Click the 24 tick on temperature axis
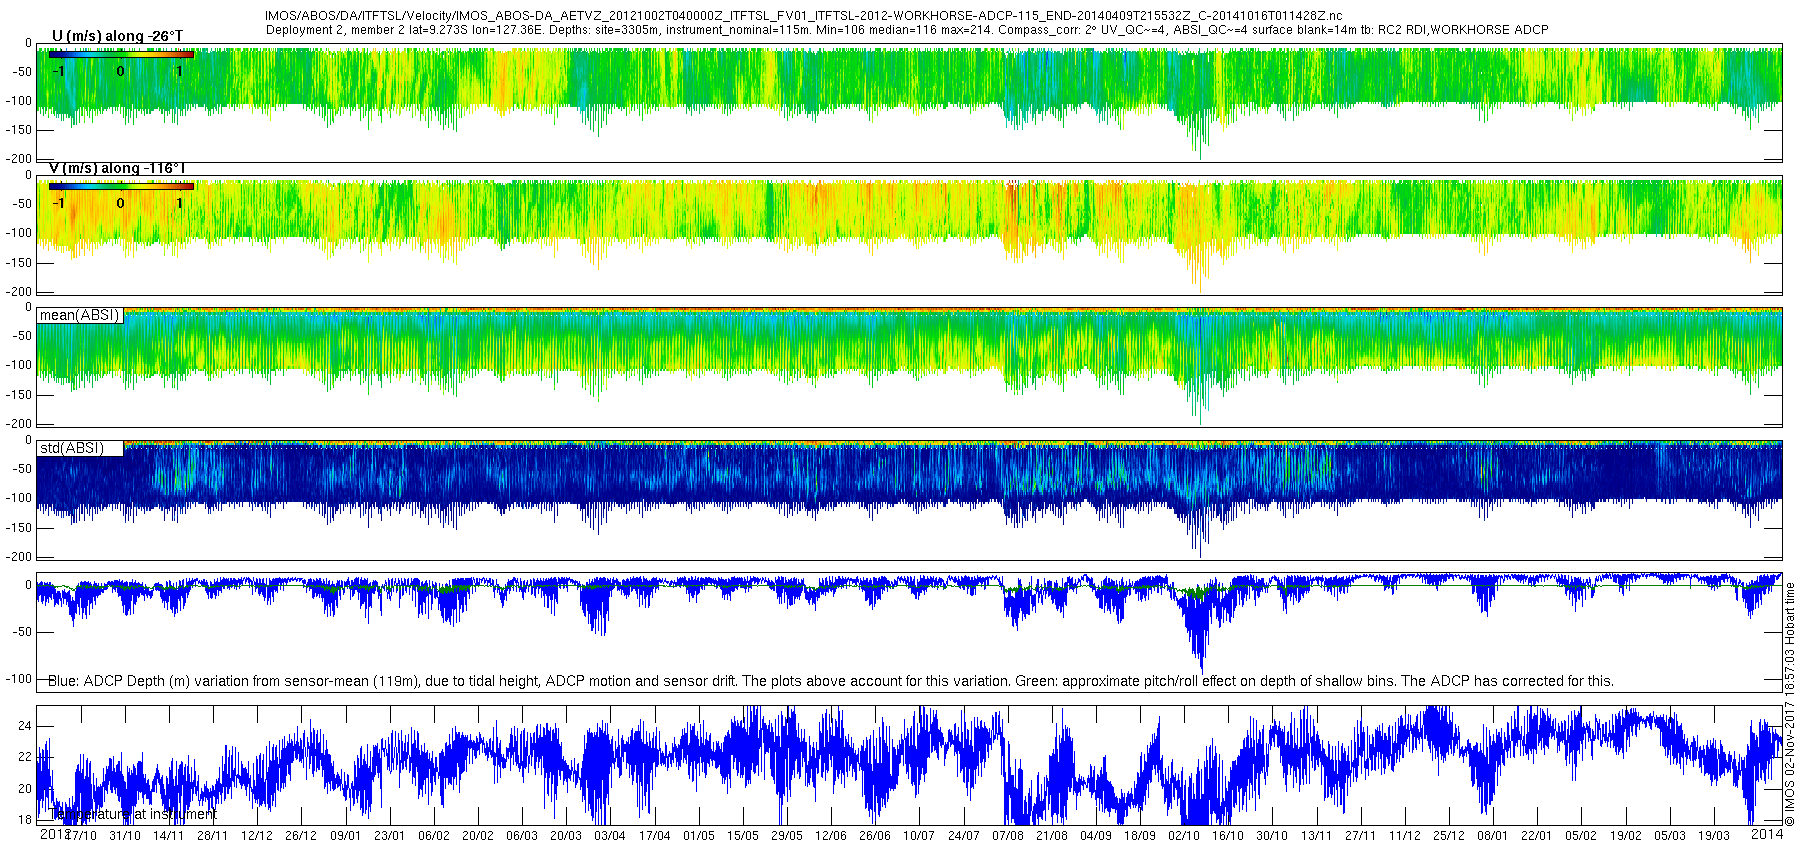The width and height of the screenshot is (1800, 850). (x=26, y=726)
